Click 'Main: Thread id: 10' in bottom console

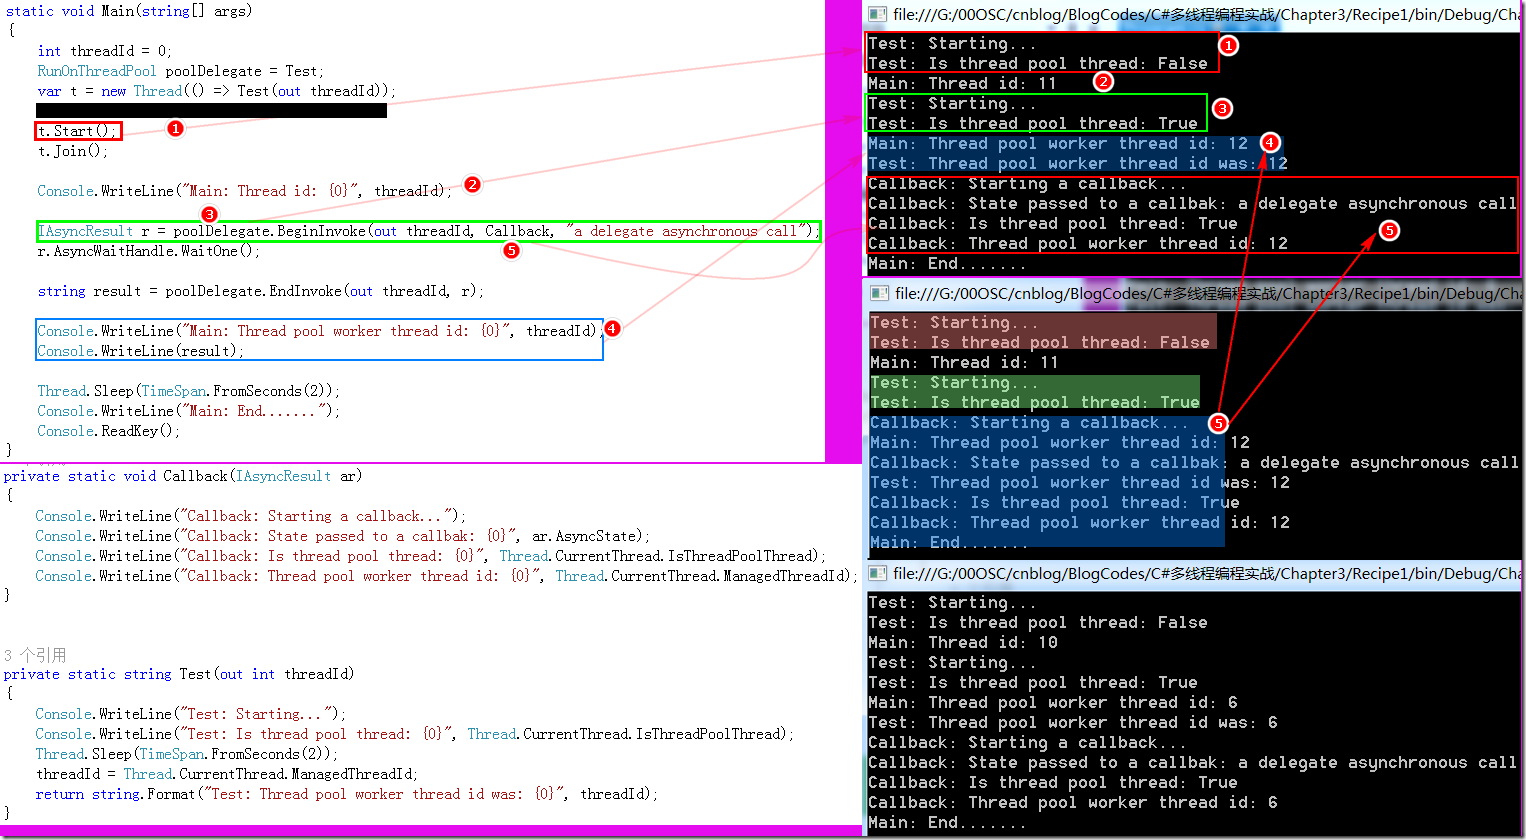coord(962,643)
